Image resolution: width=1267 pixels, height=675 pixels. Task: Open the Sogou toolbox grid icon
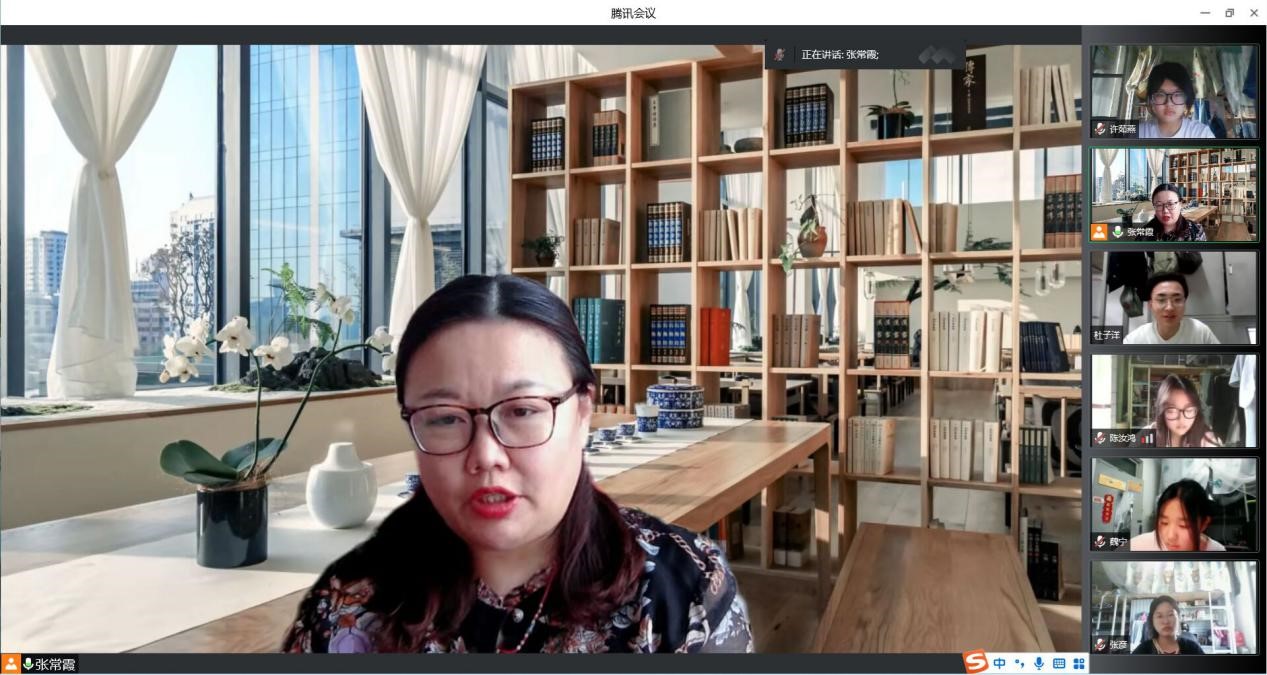1079,664
